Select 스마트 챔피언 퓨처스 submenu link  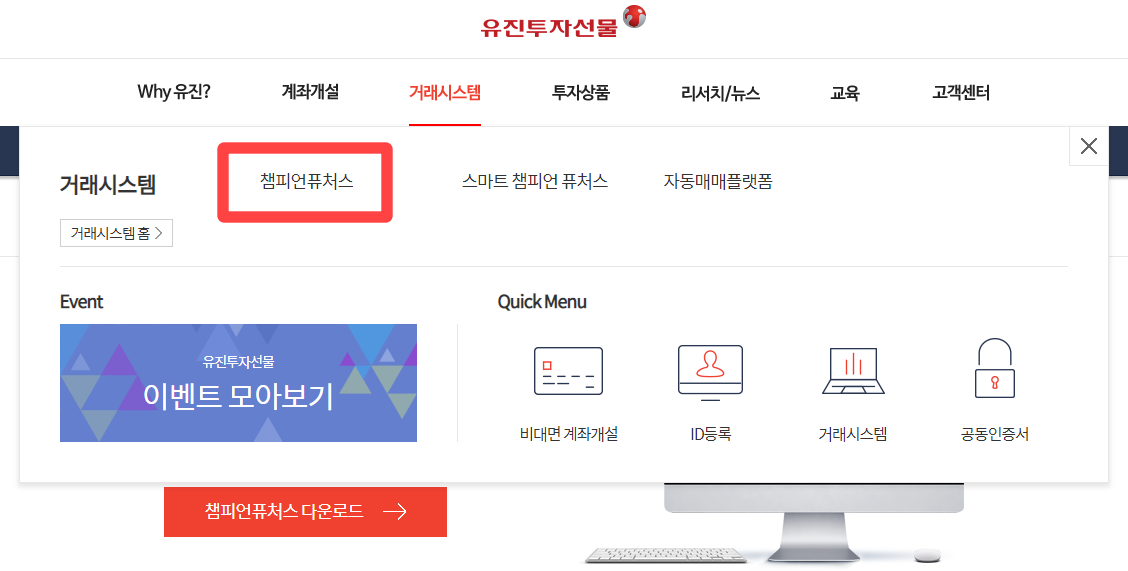coord(535,181)
